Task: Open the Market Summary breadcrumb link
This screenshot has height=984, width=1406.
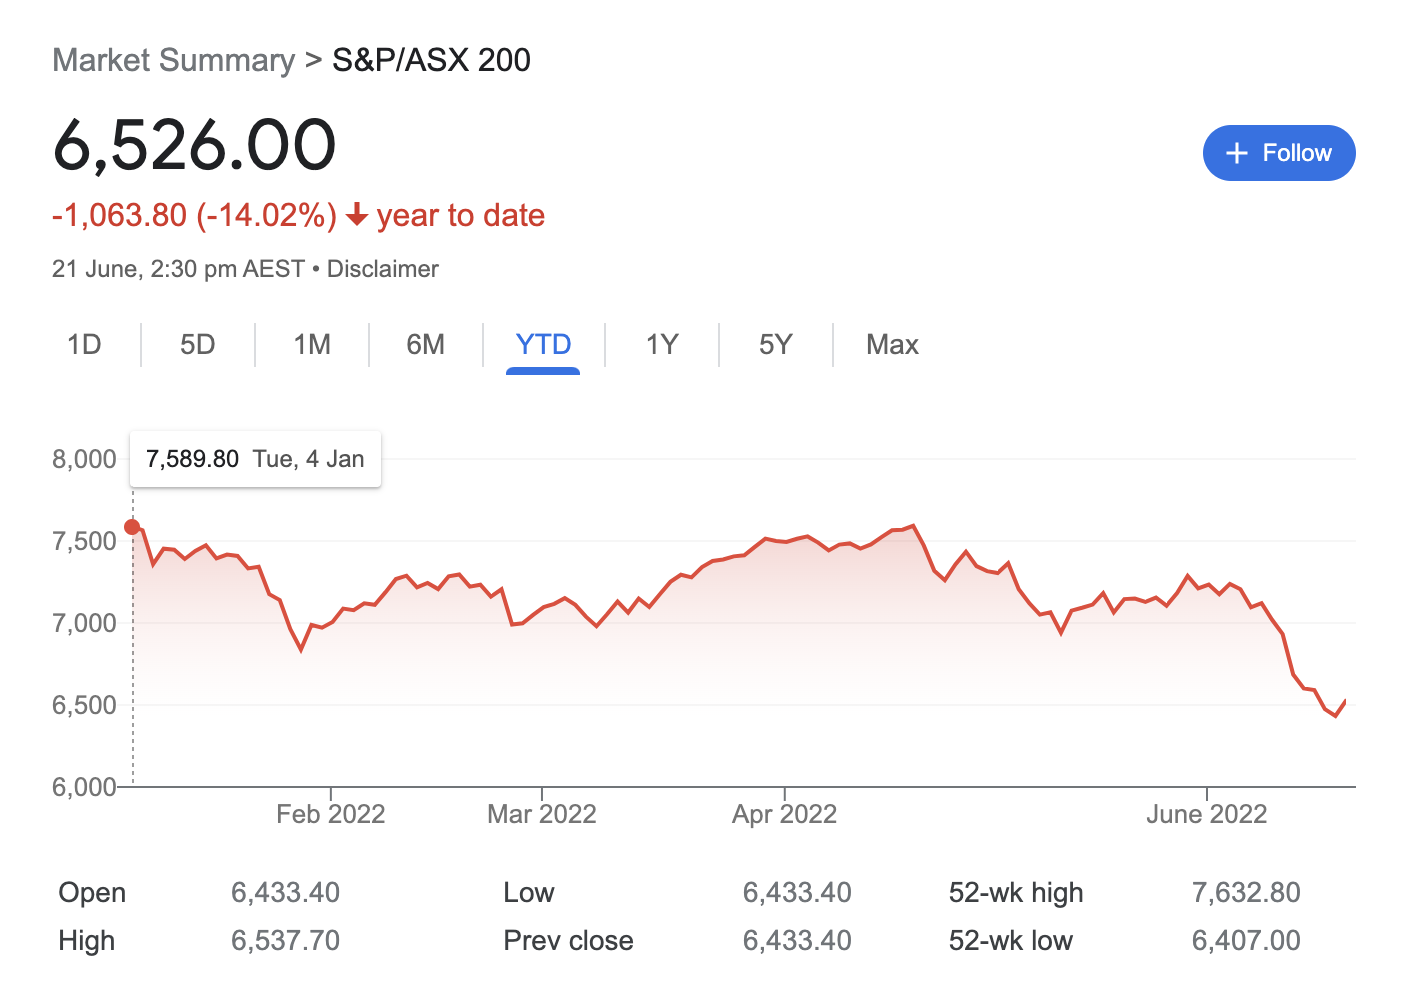Action: [173, 60]
